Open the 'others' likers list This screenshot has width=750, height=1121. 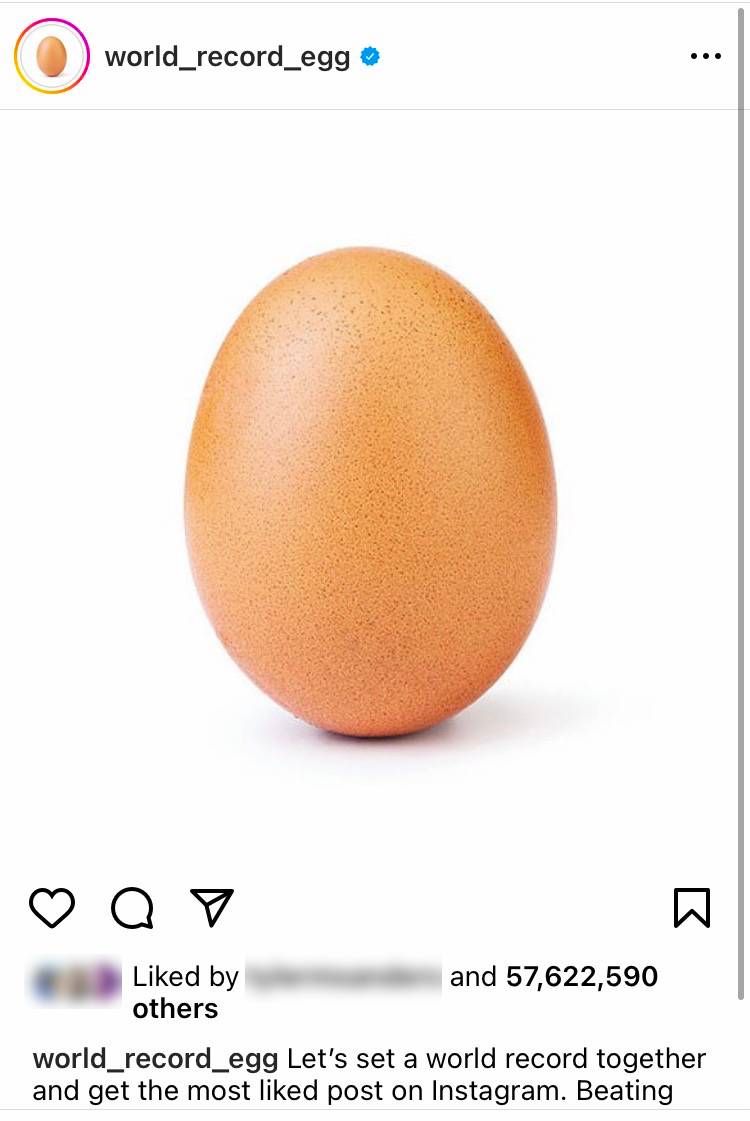[175, 1009]
